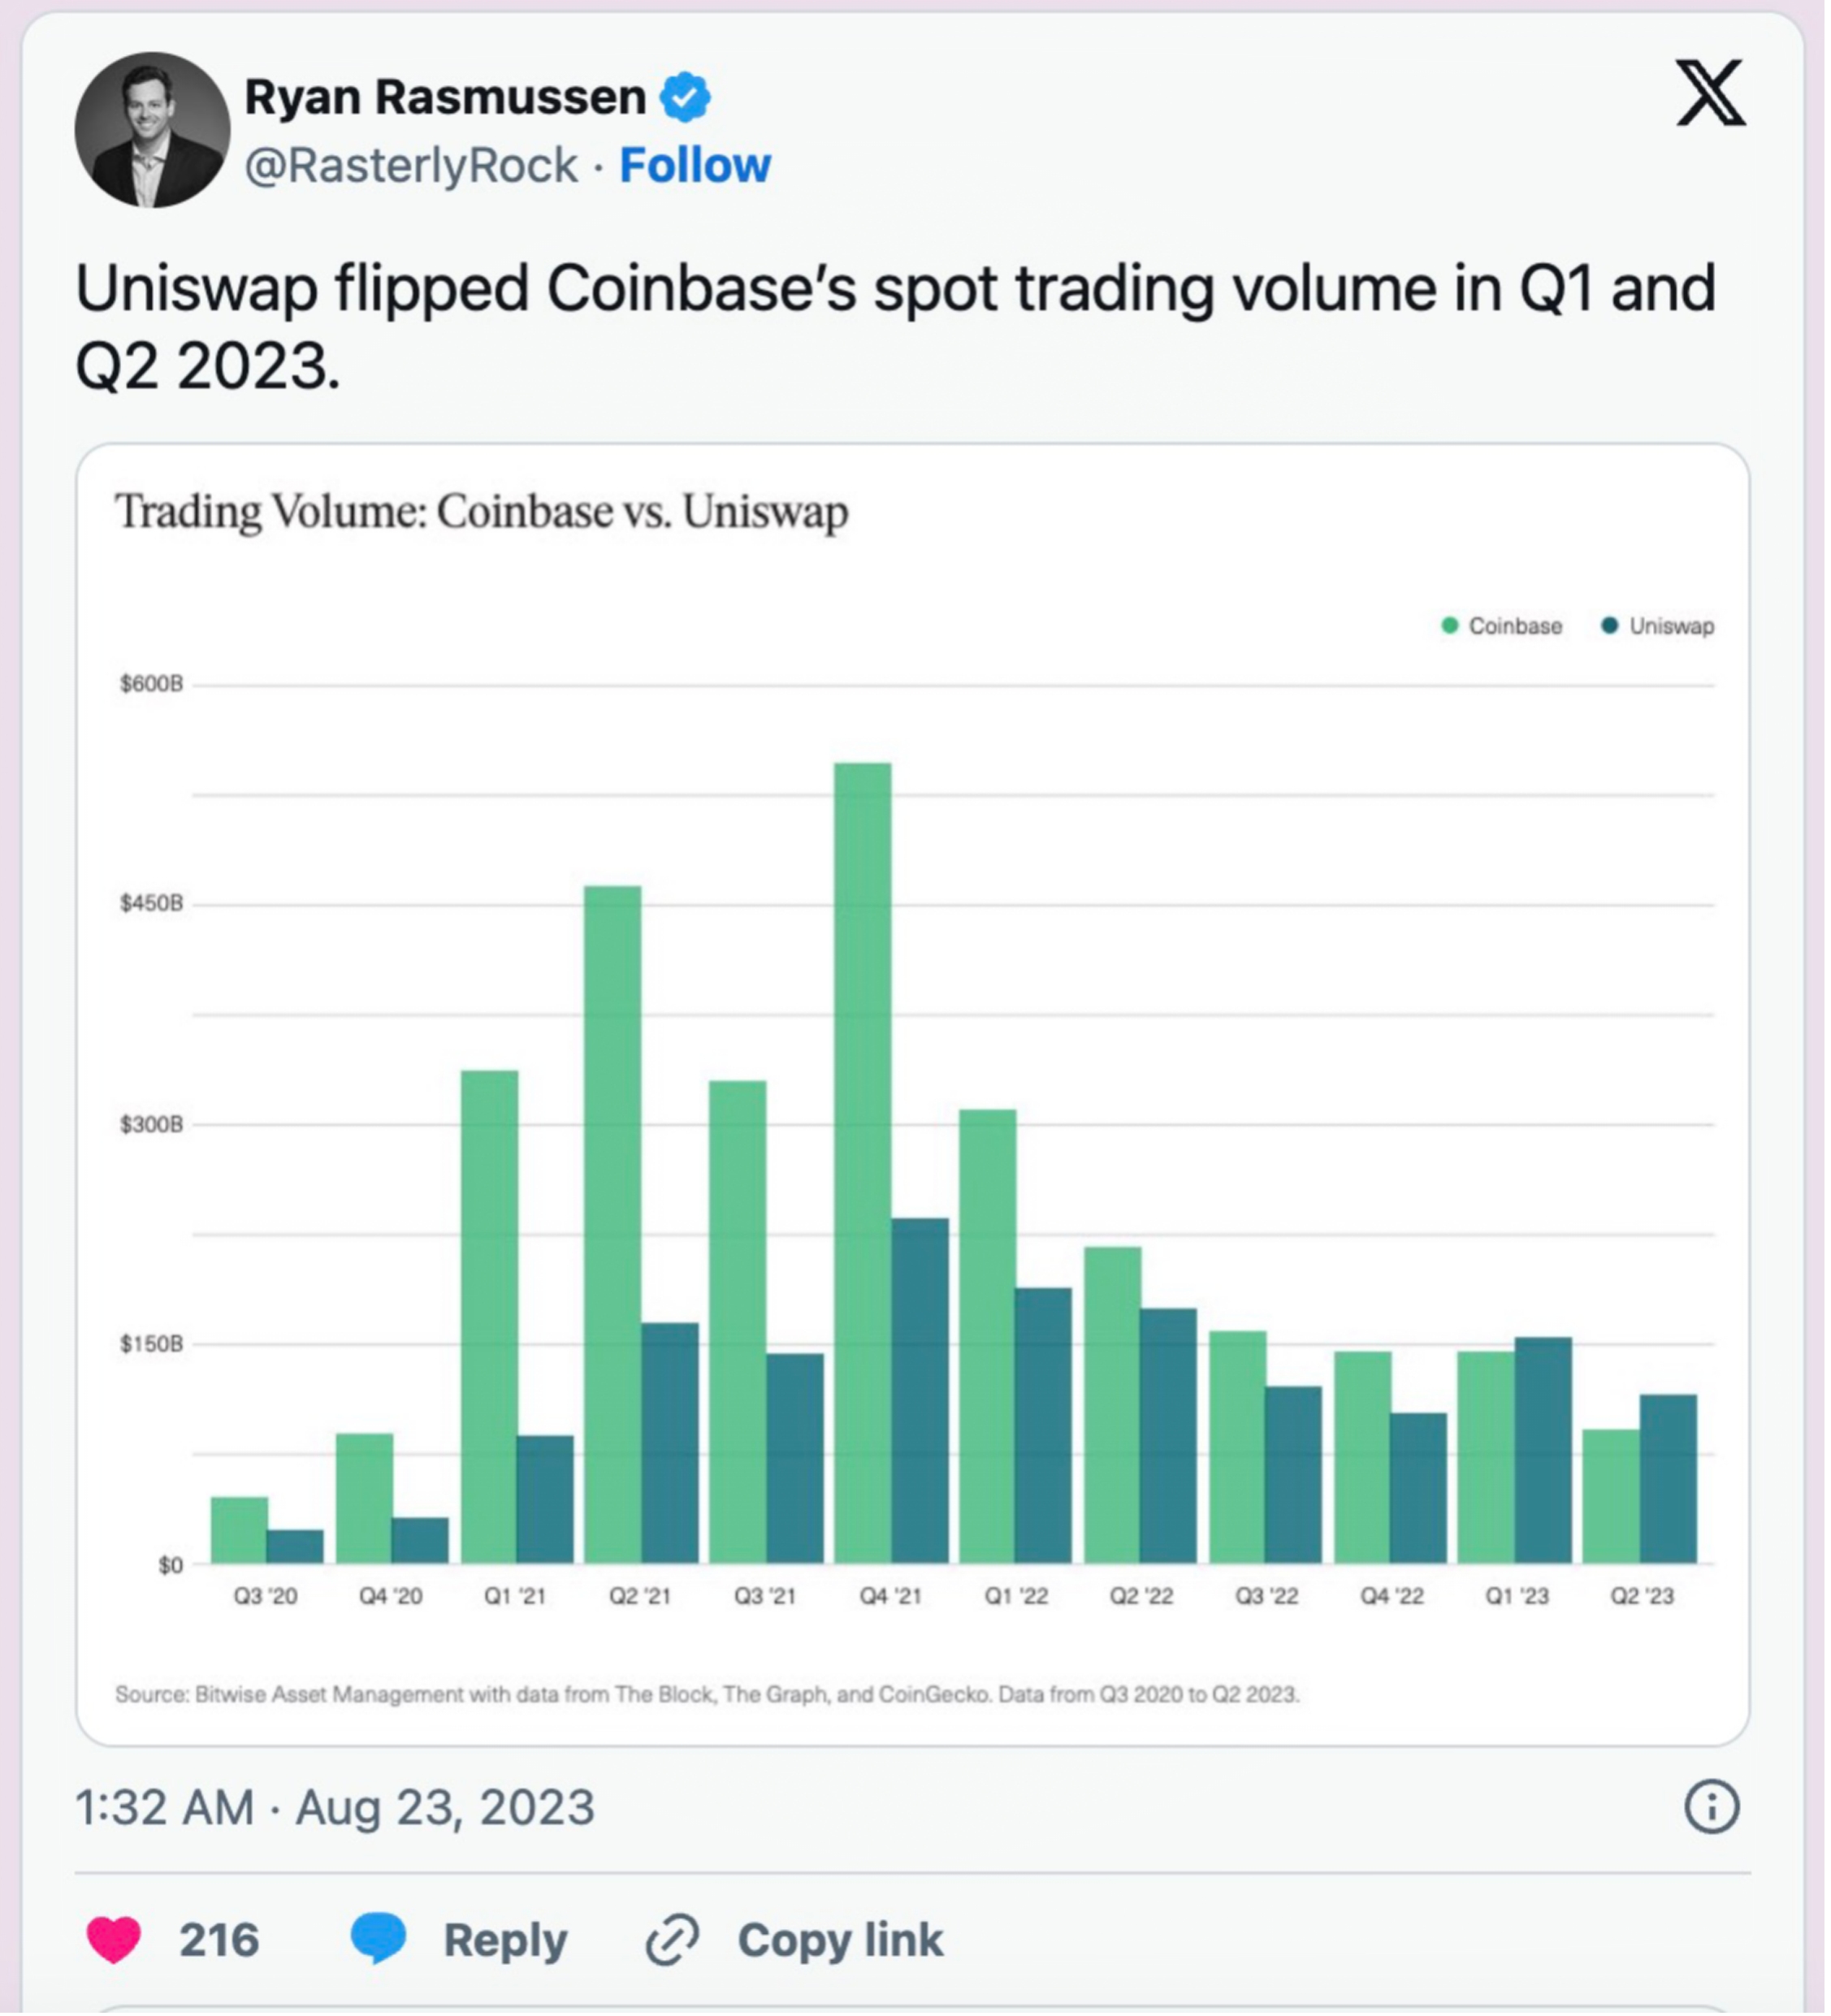This screenshot has height=2016, width=1831.
Task: Open the @RasterlyRock handle
Action: (x=411, y=165)
